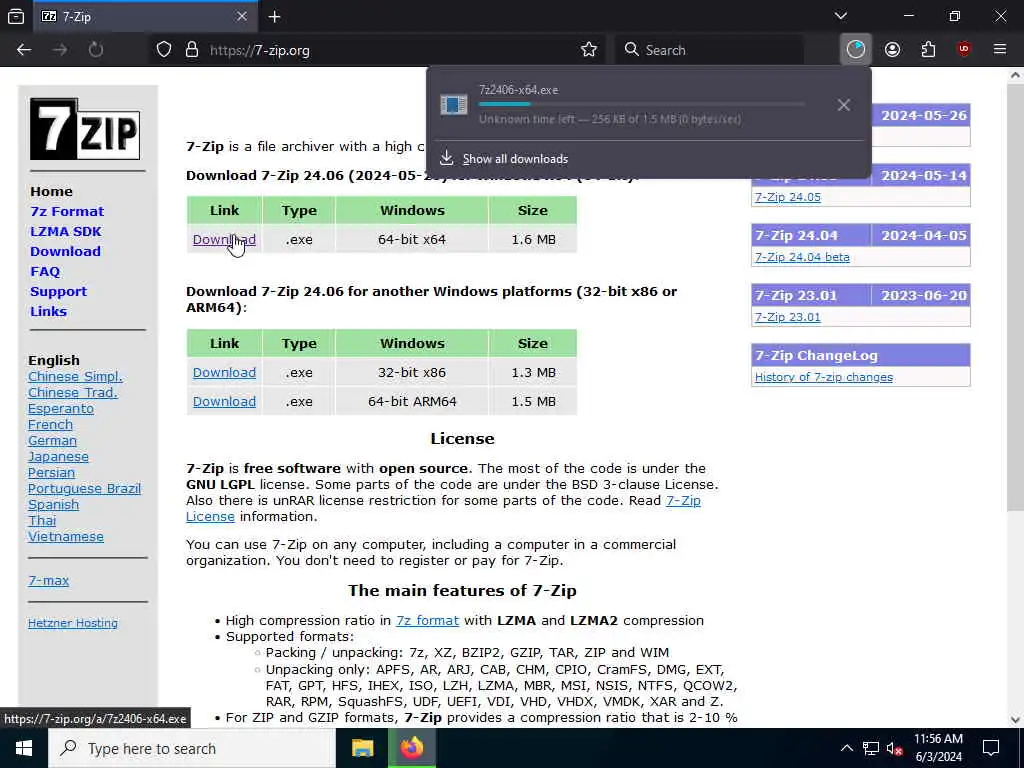Open the LZMA SDK sidebar link

(x=65, y=232)
